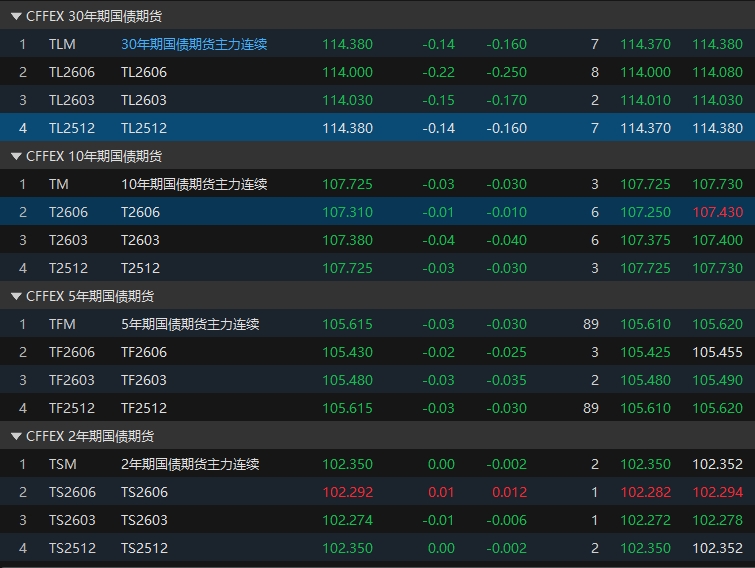Screen dimensions: 755x568
Task: Select the 10年期国债期货主力连续 row name
Action: (194, 184)
